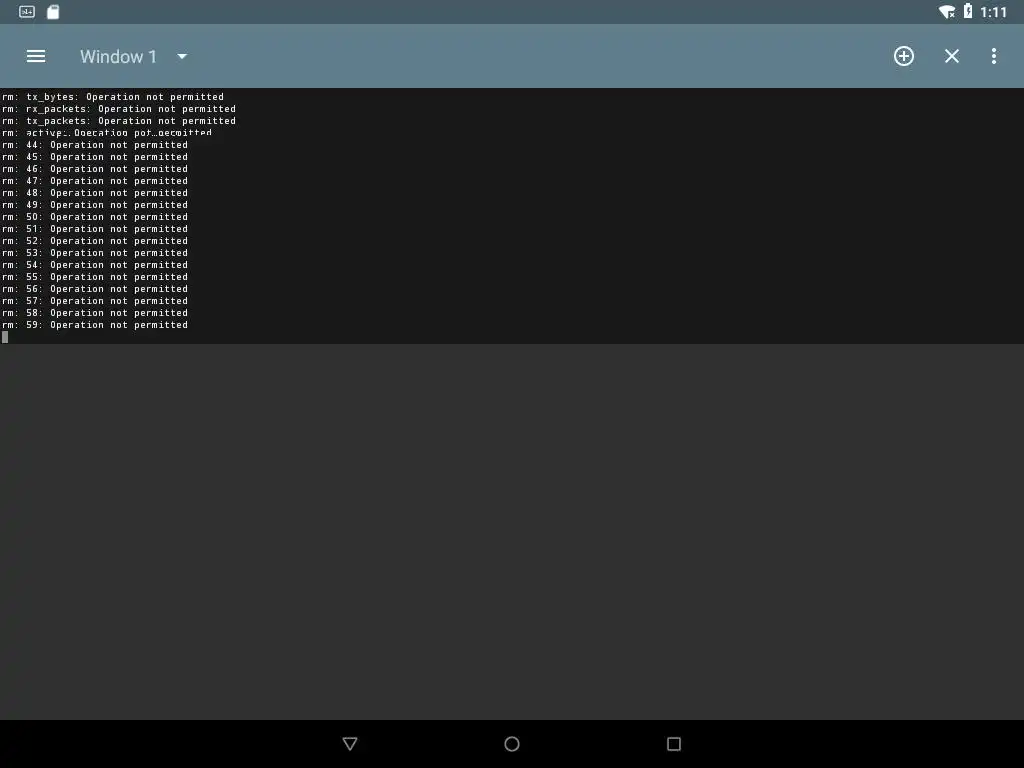Click the 'rm: 50' error line
Screen dimensions: 1024x768
point(95,217)
